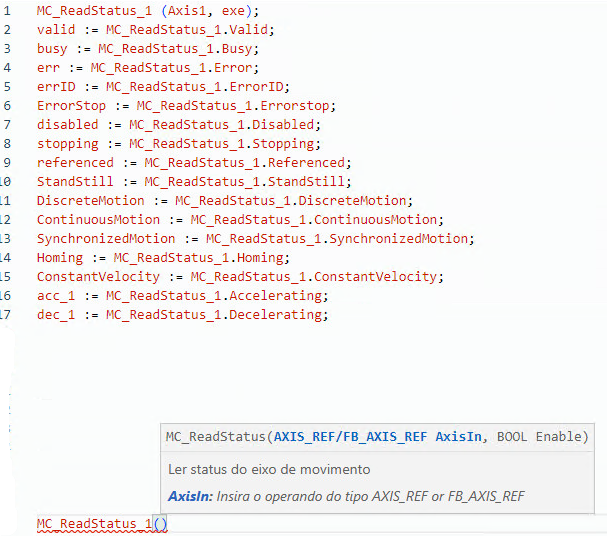Click the Axis1 argument in line 1
Screen dimensions: 607x536
186,11
